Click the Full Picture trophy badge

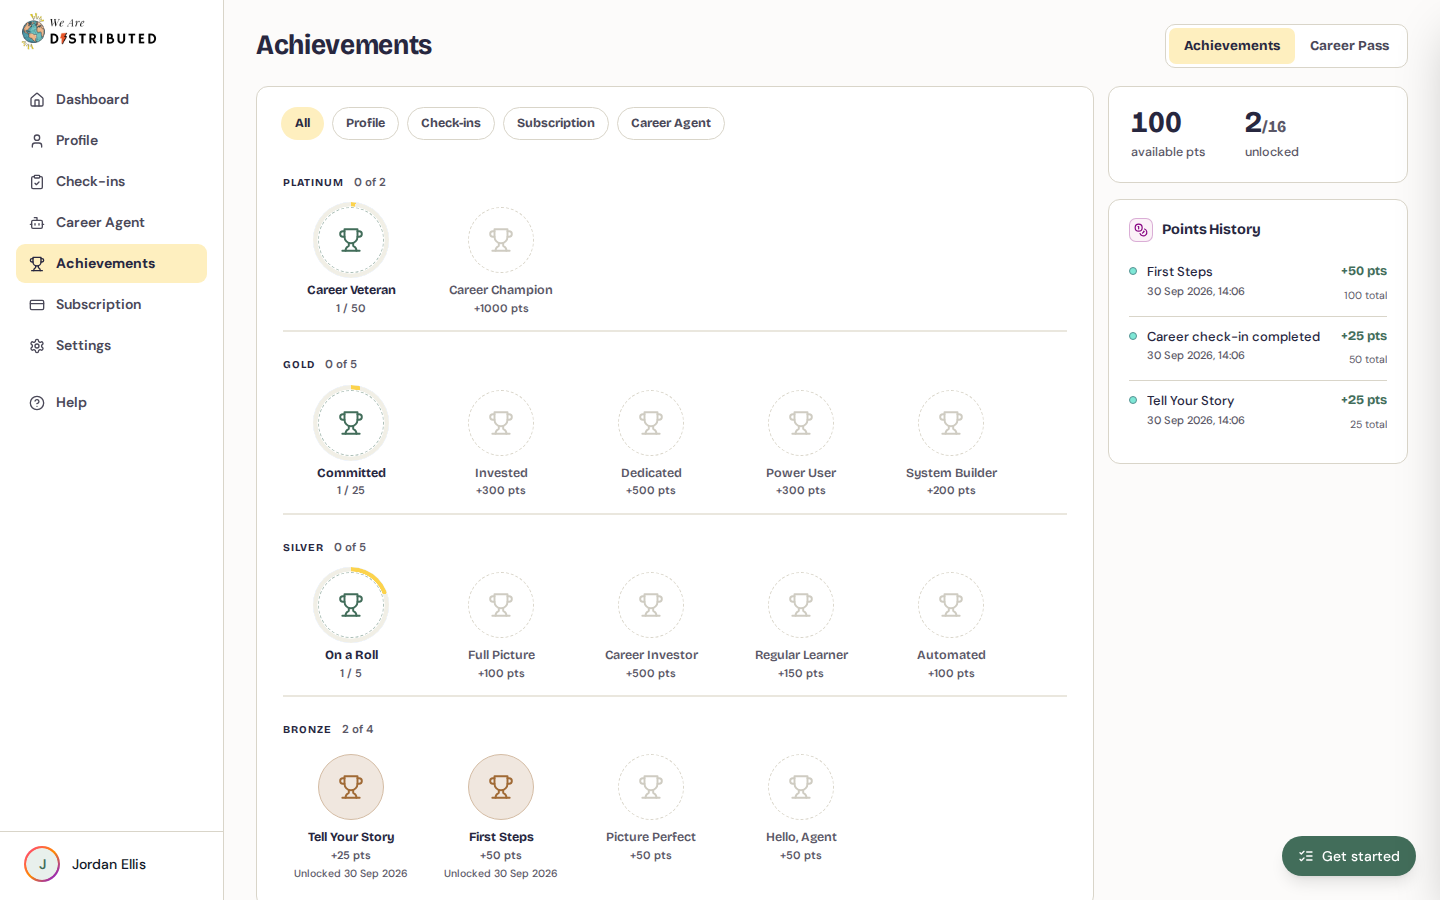[x=501, y=605]
